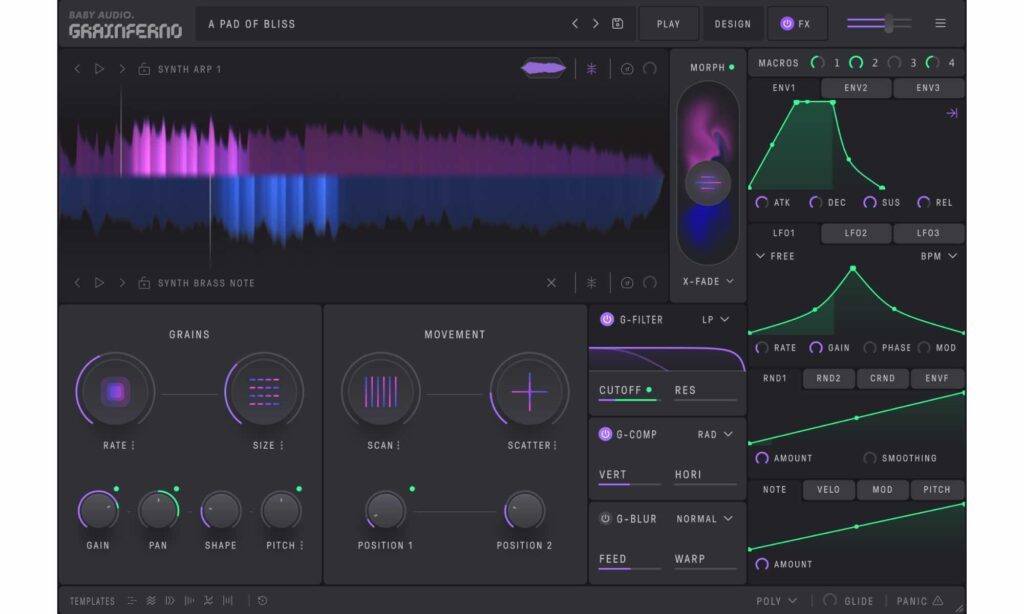
Task: Load the next preset with the right arrow
Action: (596, 24)
